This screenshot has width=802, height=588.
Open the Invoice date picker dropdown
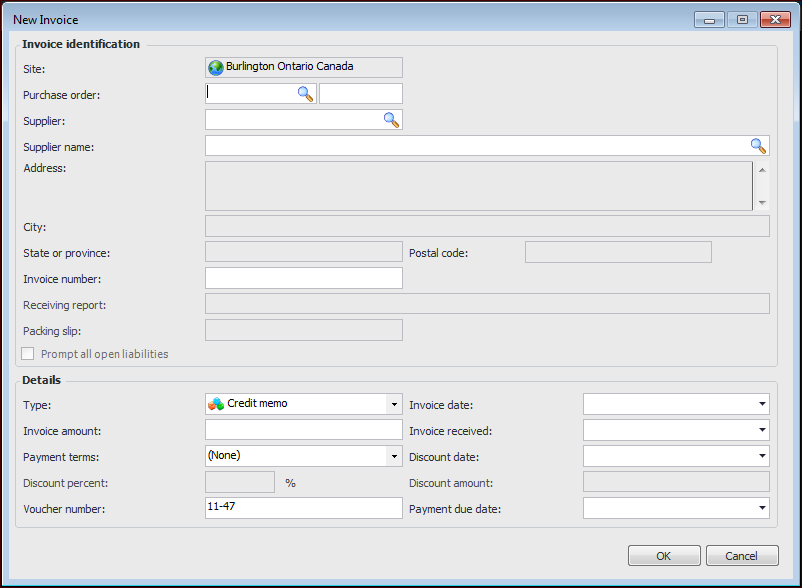pyautogui.click(x=762, y=404)
